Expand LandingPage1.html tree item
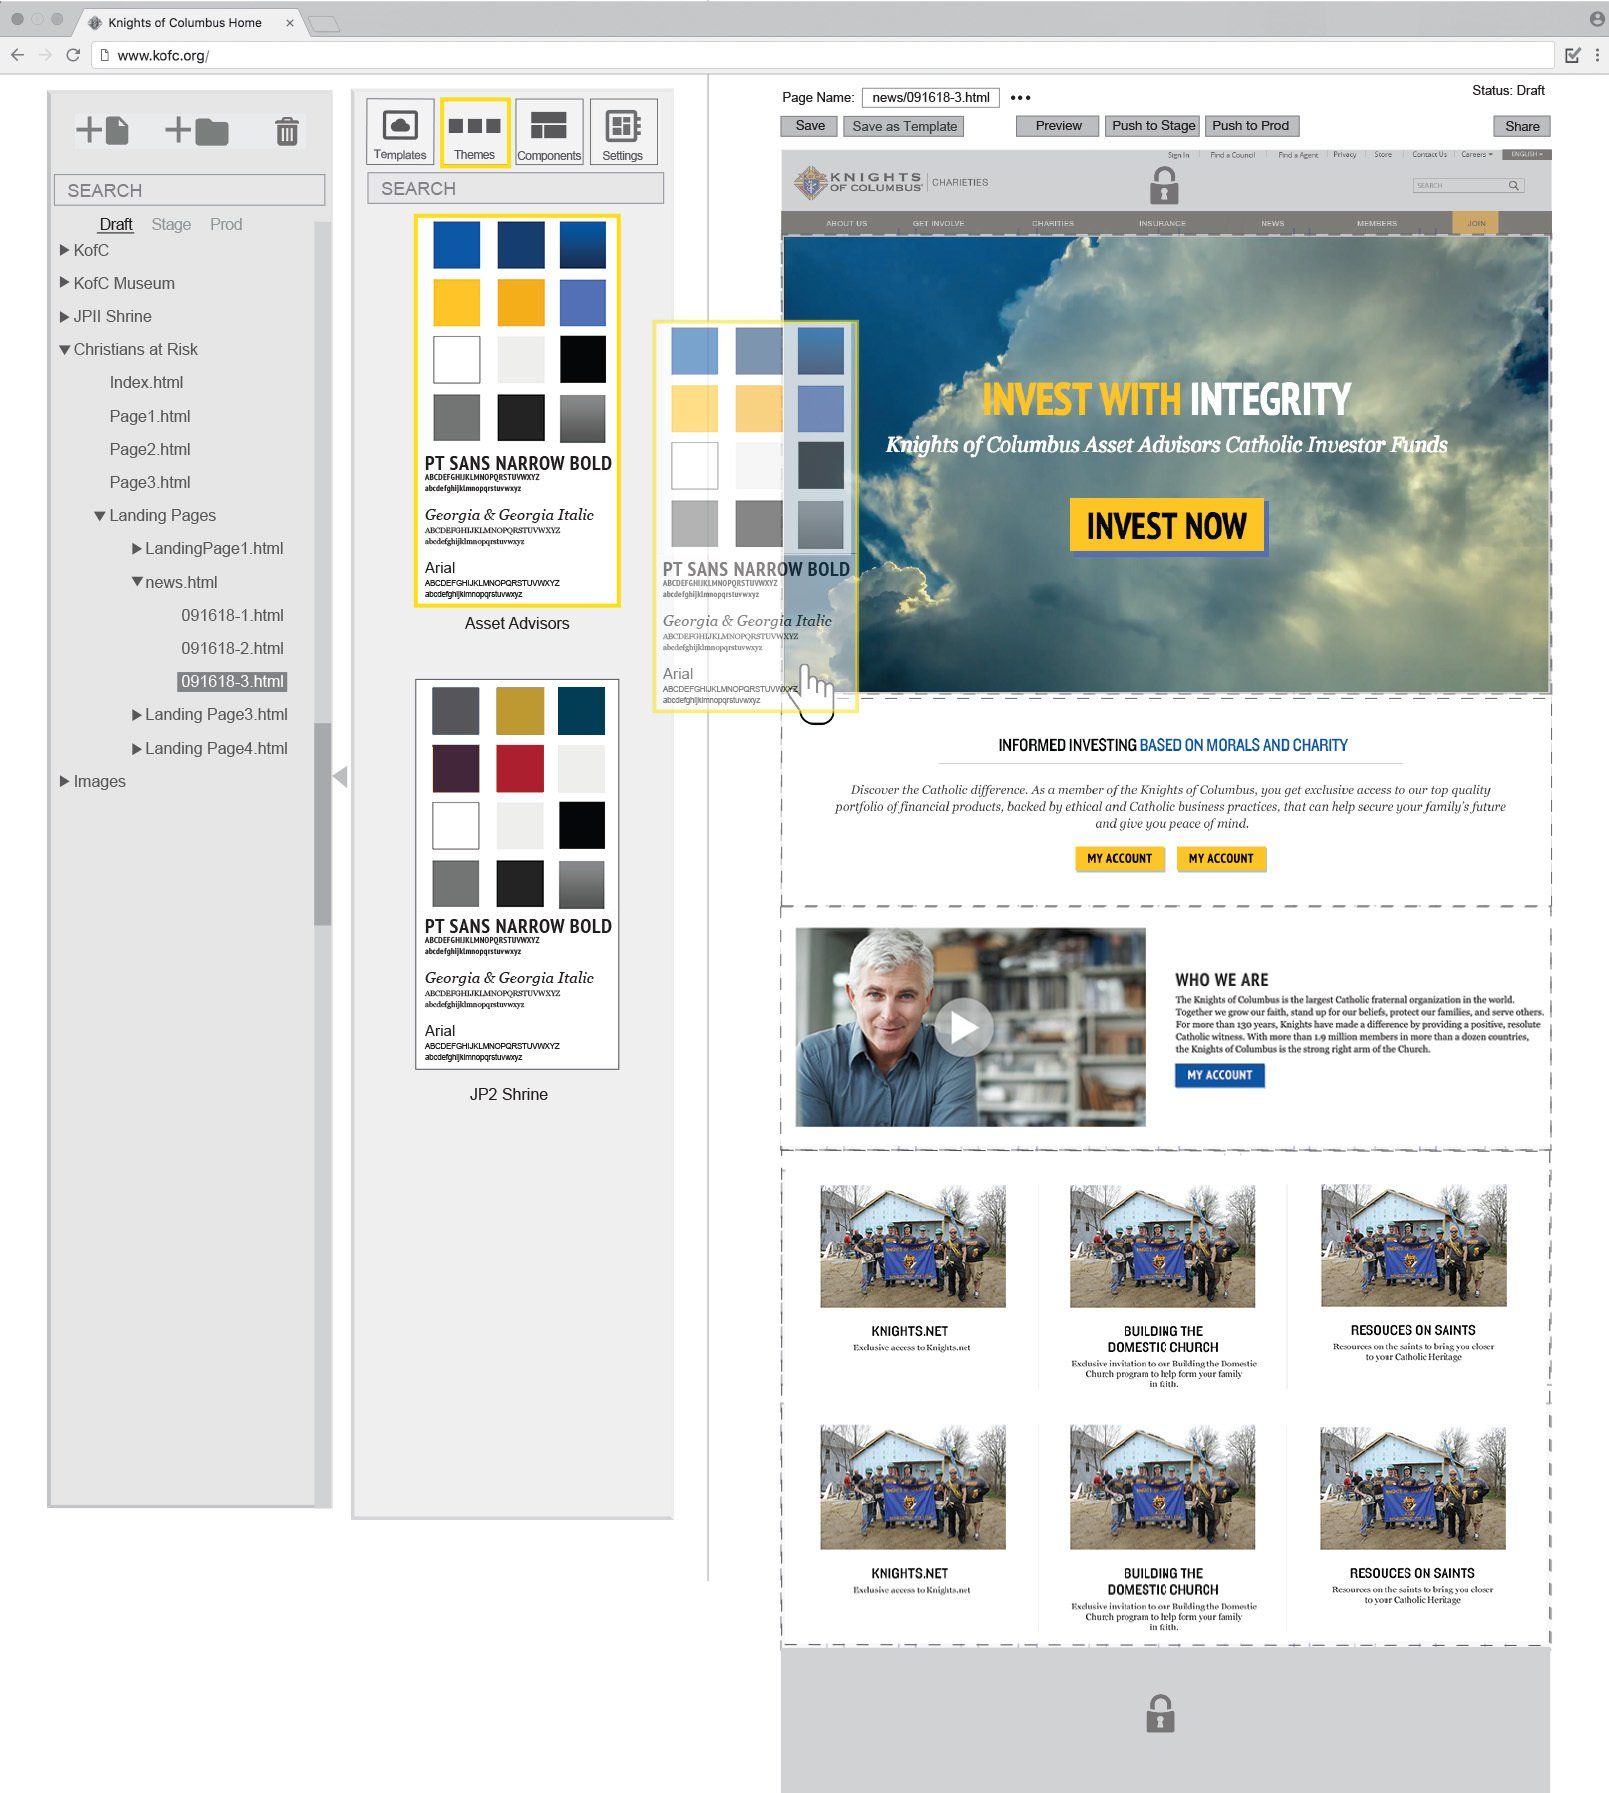This screenshot has width=1609, height=1793. (x=136, y=548)
